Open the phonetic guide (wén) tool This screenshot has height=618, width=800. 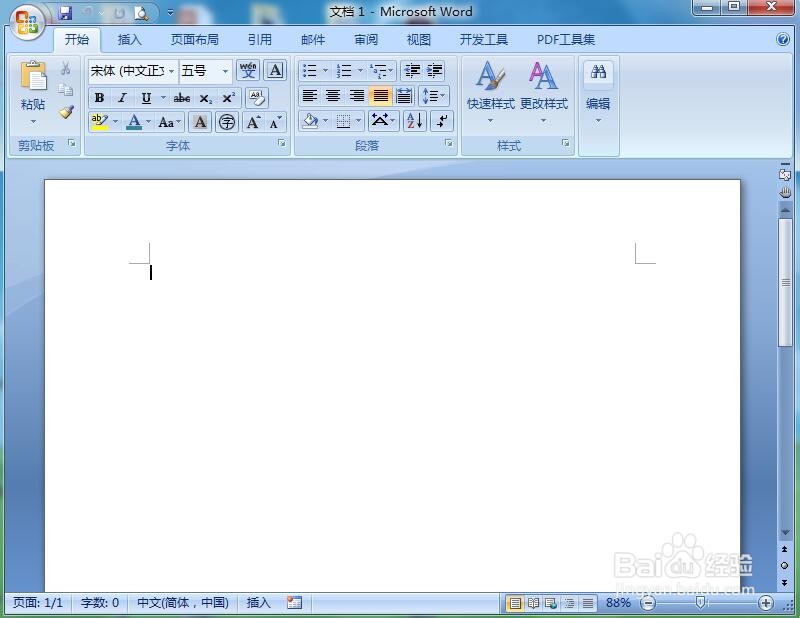pos(248,70)
